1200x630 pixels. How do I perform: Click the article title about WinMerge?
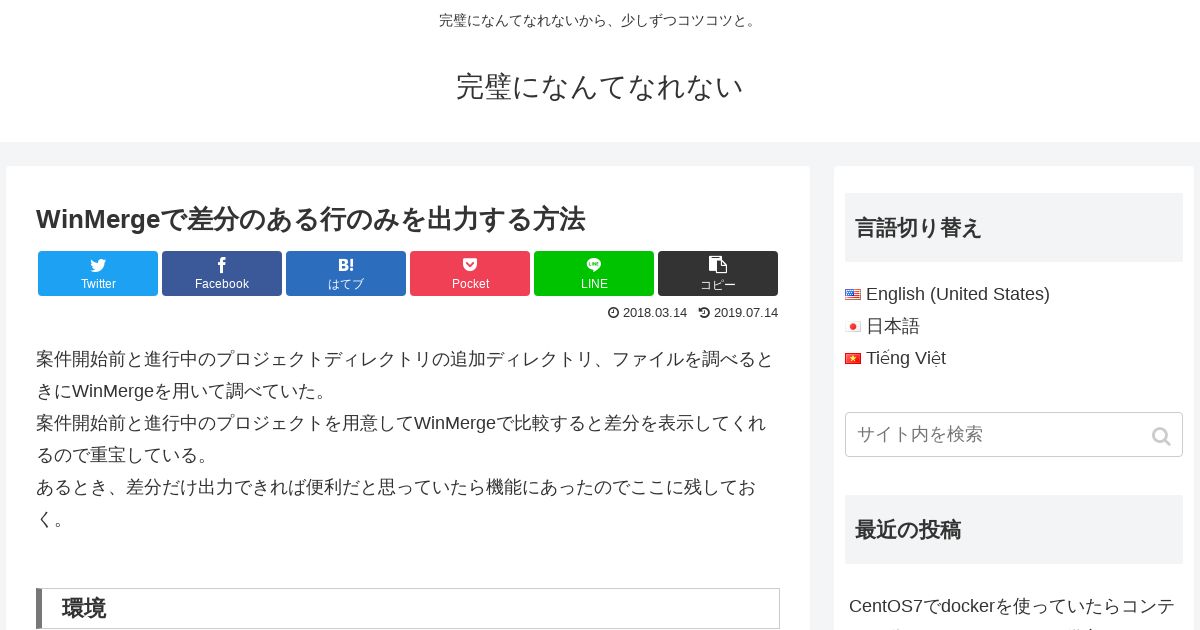click(x=311, y=219)
